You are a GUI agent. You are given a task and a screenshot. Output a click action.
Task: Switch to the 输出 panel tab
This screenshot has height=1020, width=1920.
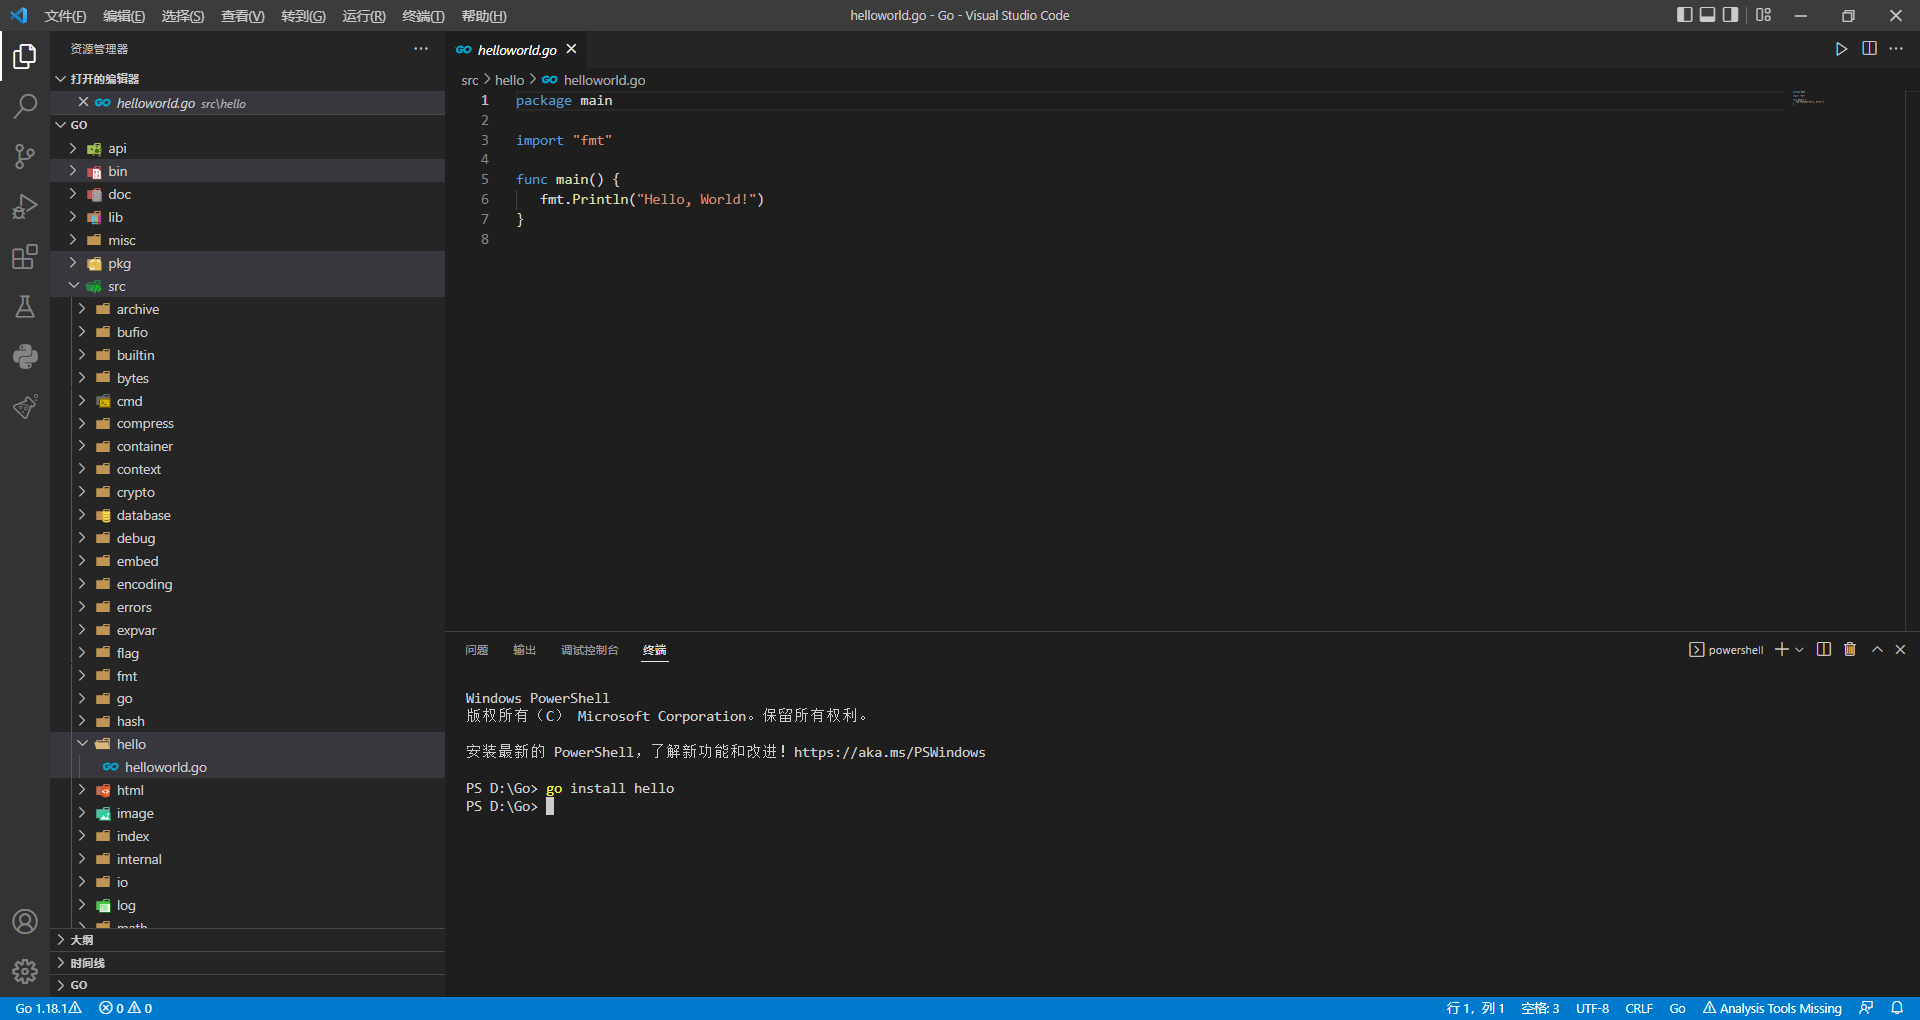coord(524,650)
